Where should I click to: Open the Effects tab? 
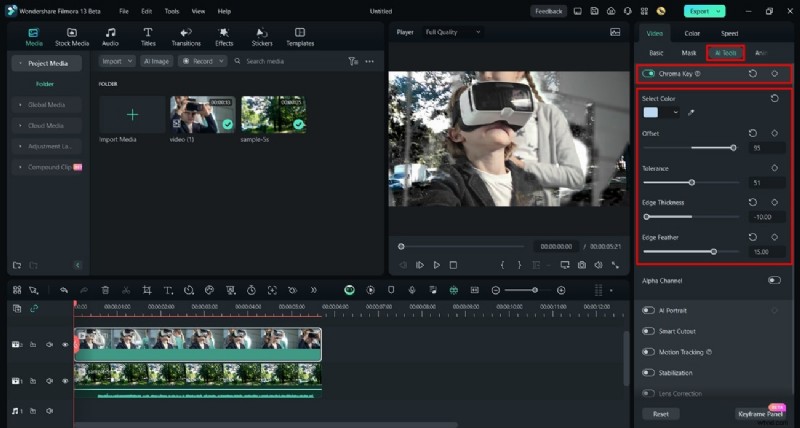click(224, 37)
